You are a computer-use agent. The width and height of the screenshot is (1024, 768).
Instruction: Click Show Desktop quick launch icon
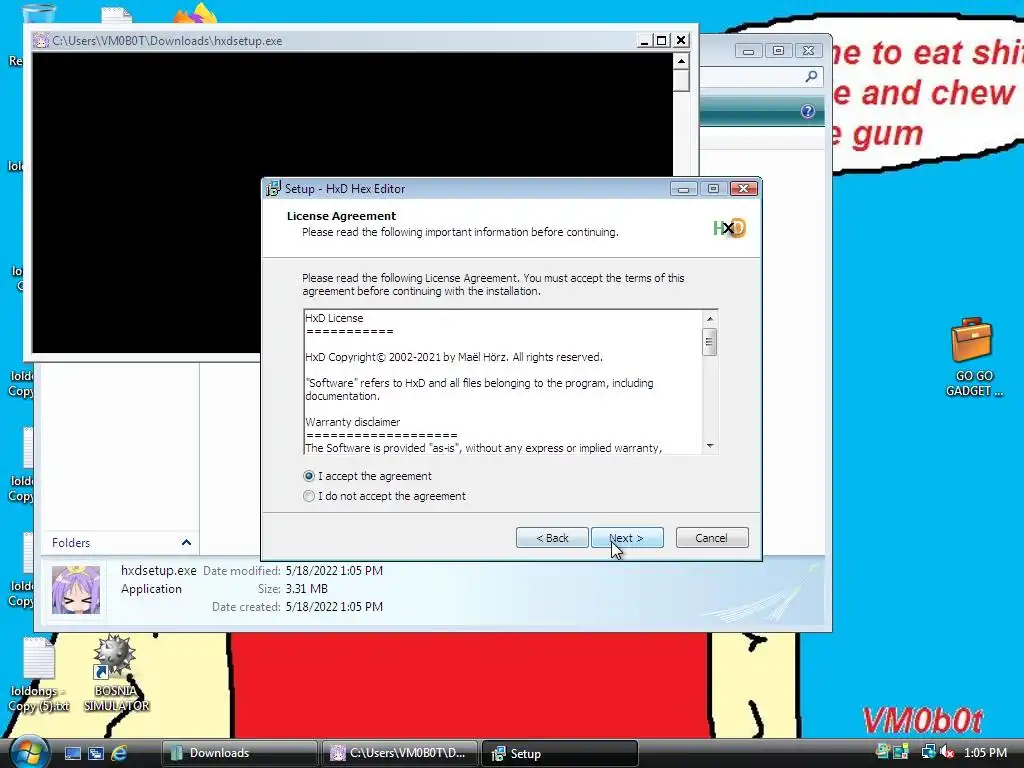[72, 754]
